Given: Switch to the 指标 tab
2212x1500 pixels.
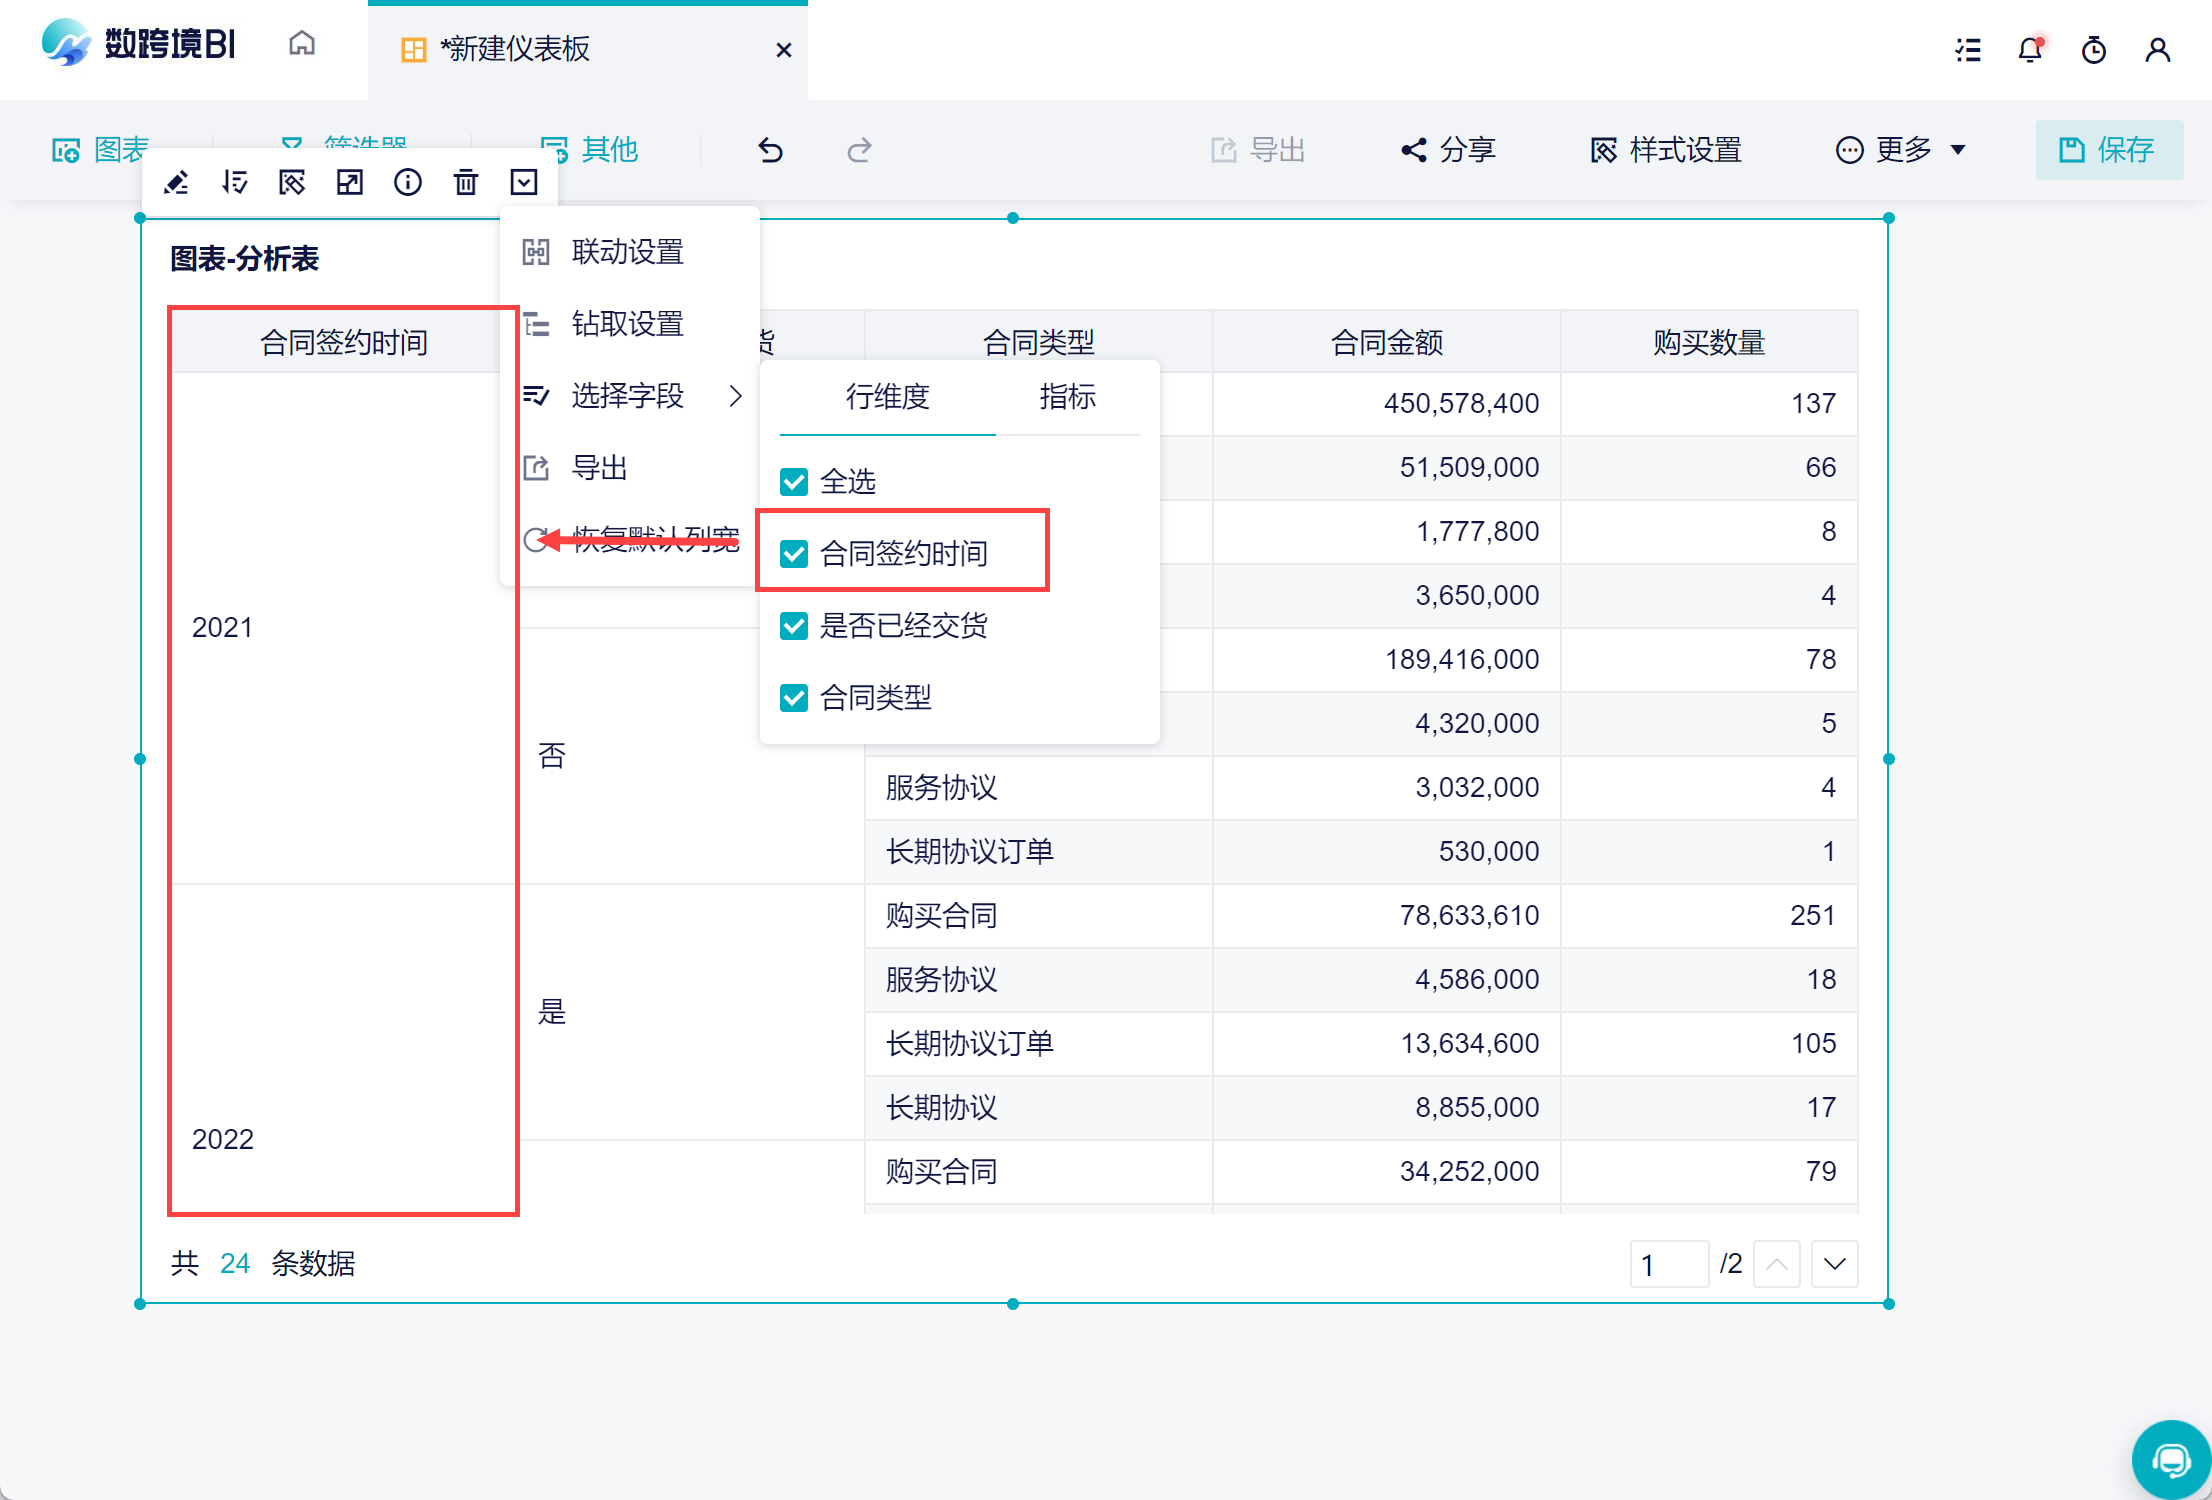Looking at the screenshot, I should coord(1067,397).
